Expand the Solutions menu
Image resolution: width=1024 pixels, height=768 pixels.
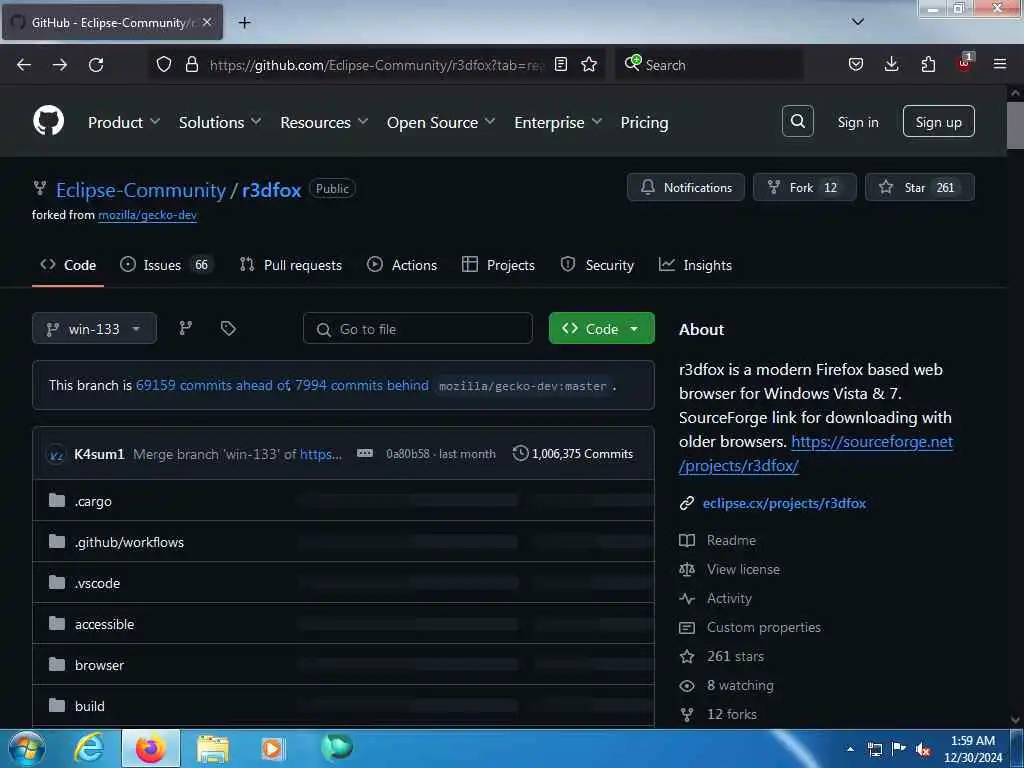click(x=220, y=122)
